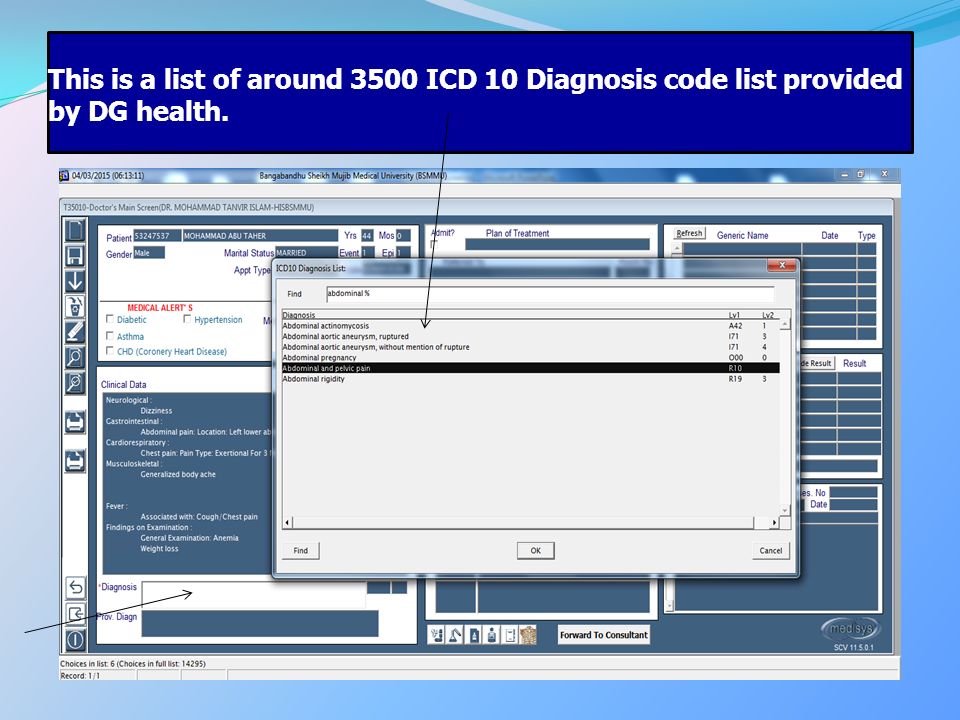
Task: Click the curved undo arrow icon
Action: [x=75, y=588]
